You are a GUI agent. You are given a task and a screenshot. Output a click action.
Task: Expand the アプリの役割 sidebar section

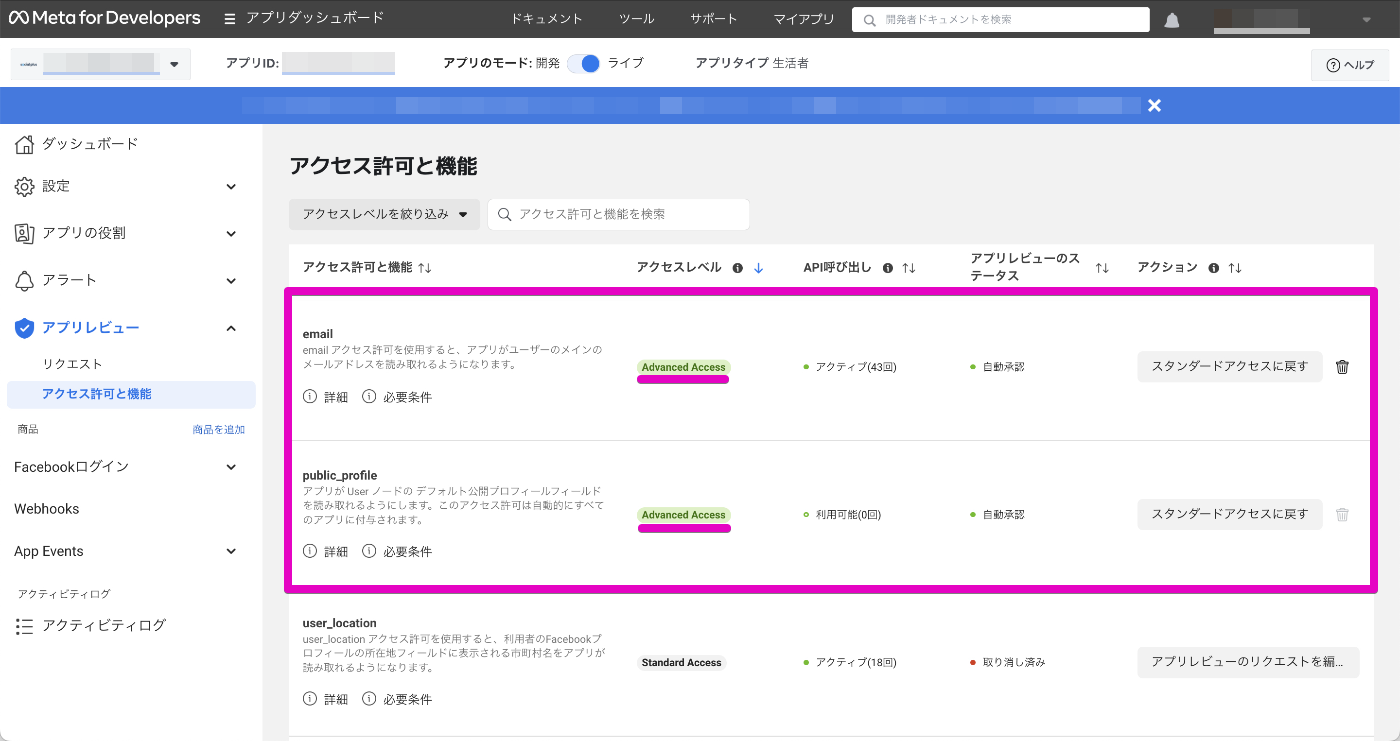[x=231, y=233]
